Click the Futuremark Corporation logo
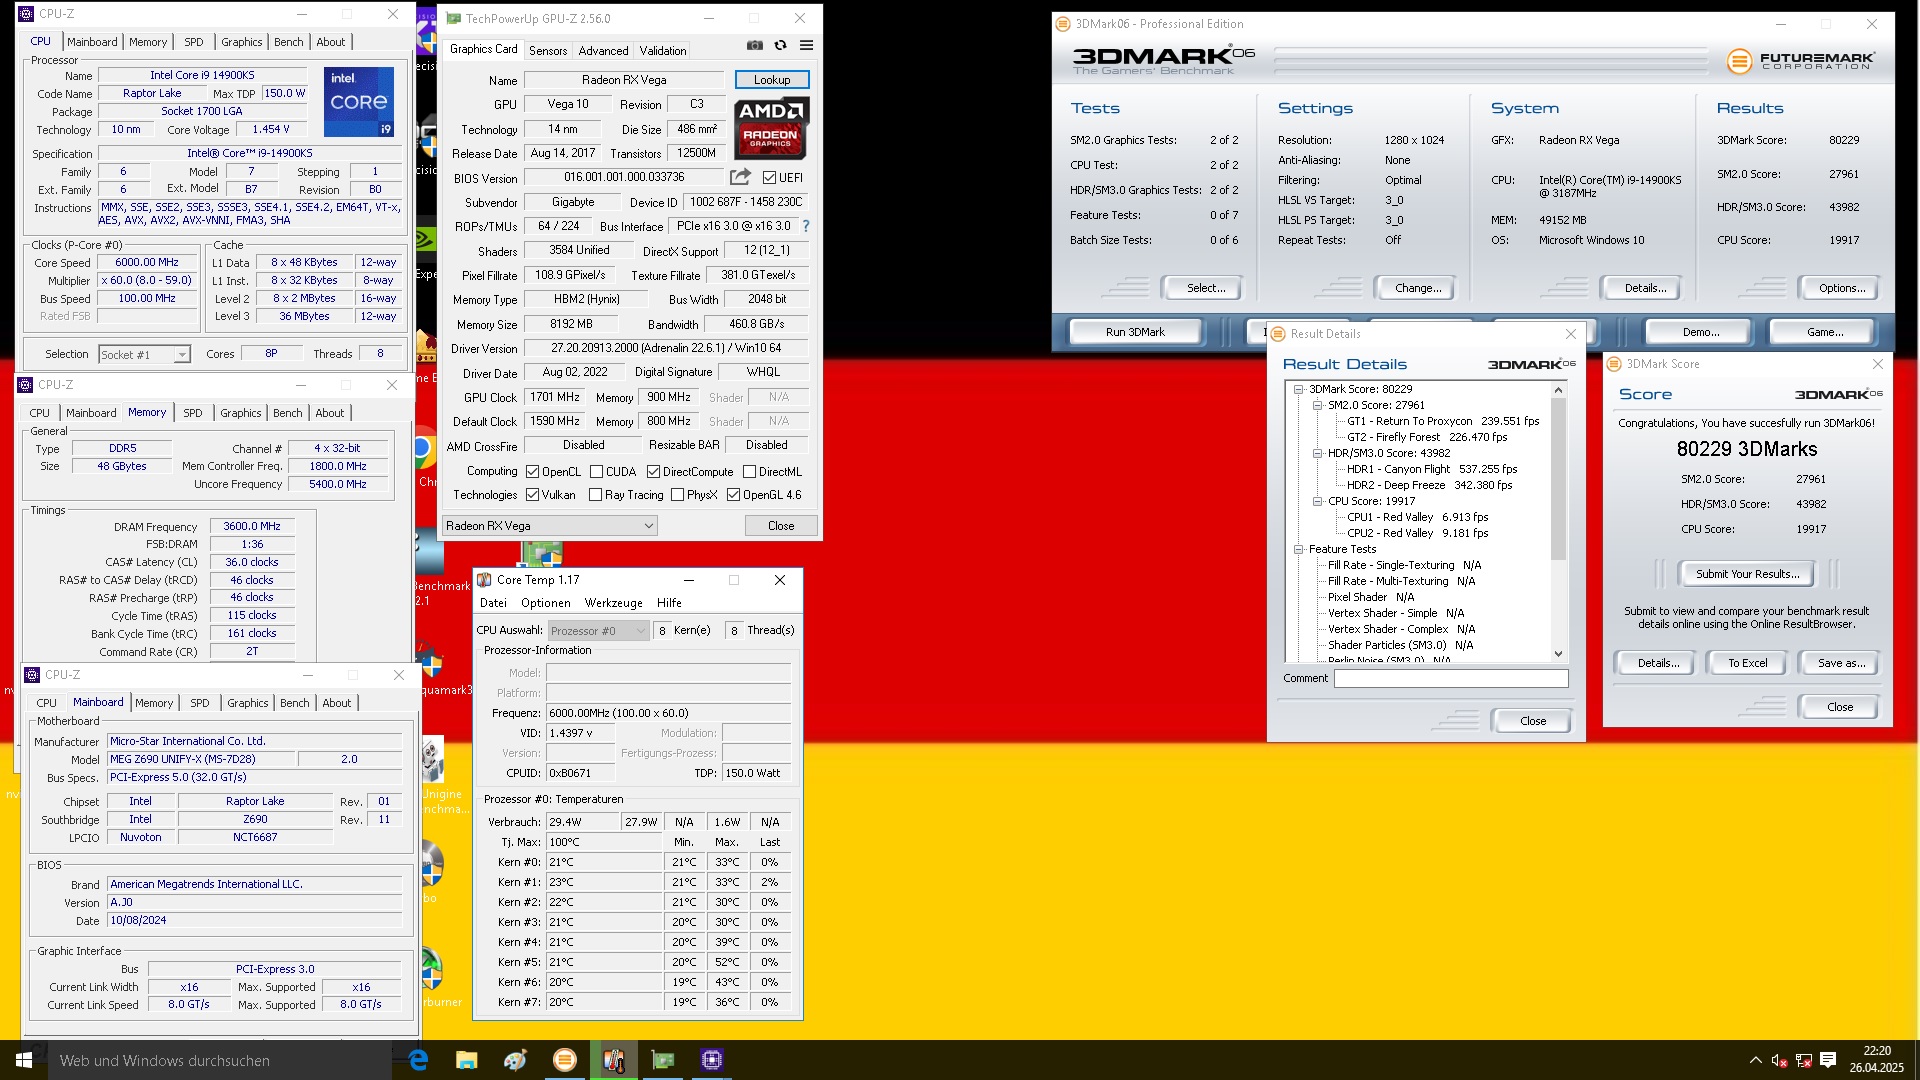1920x1080 pixels. tap(1800, 60)
